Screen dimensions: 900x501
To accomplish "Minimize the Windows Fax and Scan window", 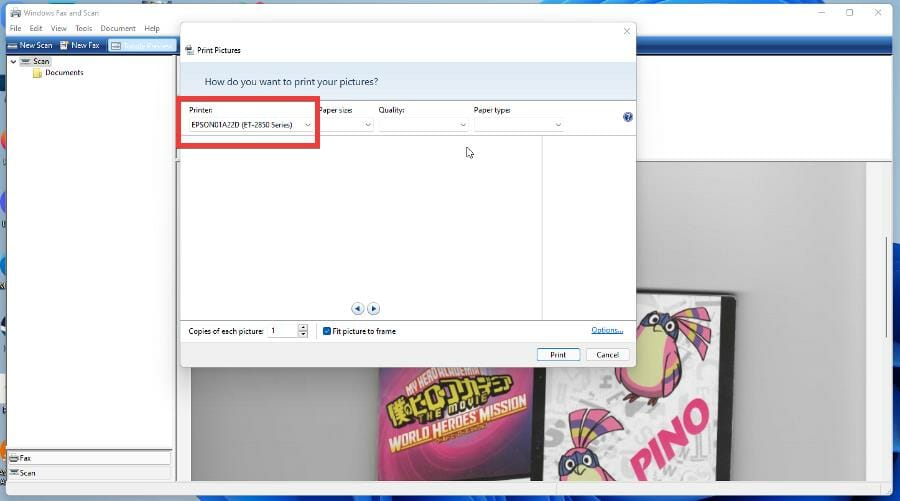I will point(822,13).
